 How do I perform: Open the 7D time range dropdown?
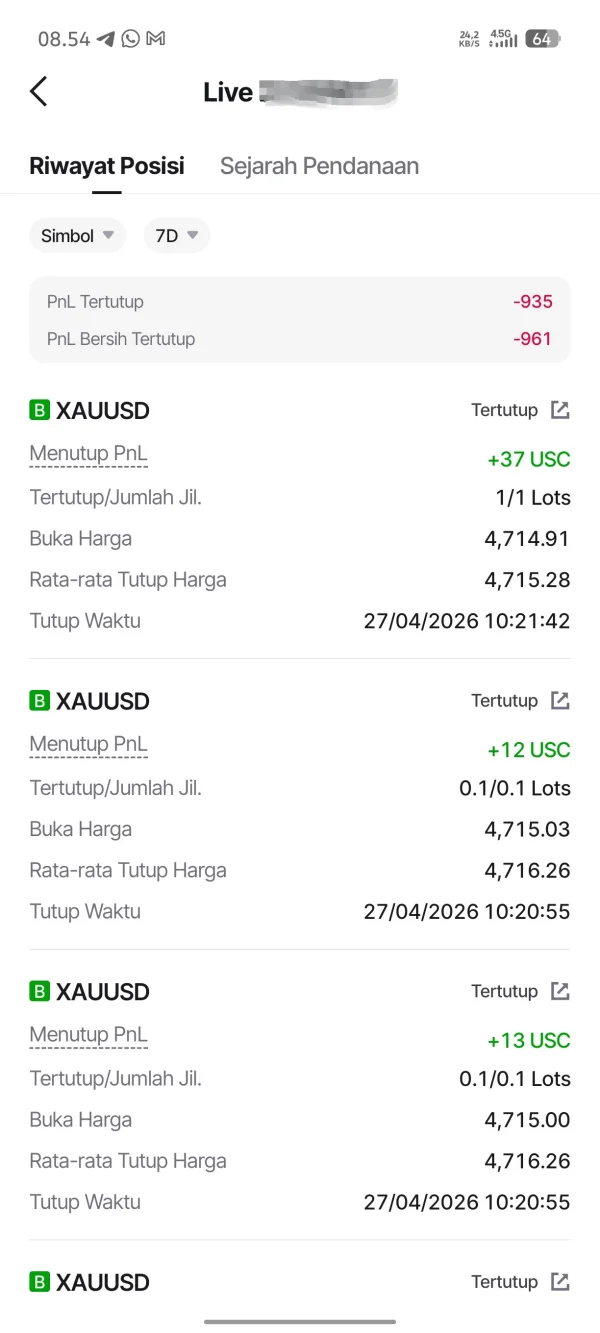pos(176,236)
